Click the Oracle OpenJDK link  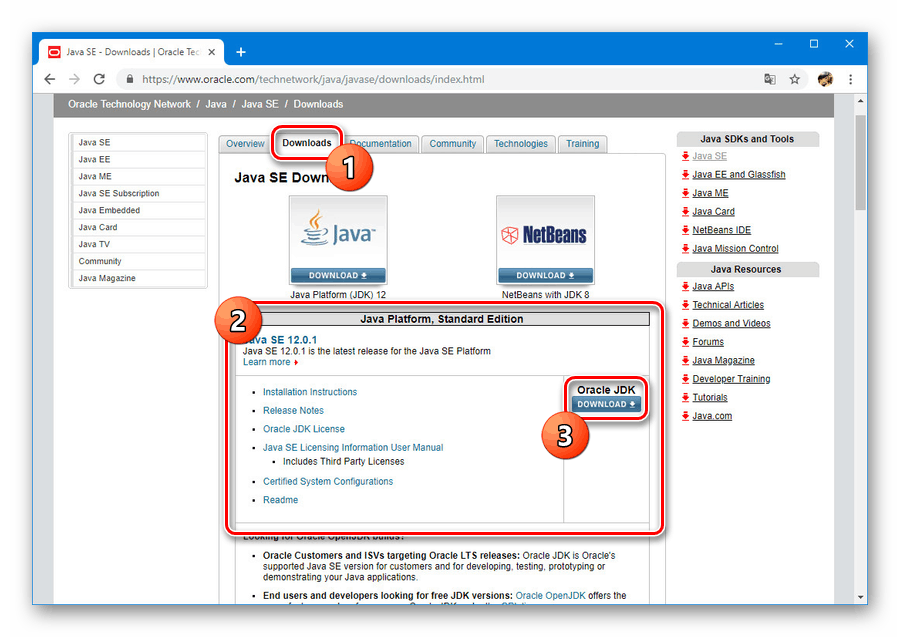(x=550, y=596)
